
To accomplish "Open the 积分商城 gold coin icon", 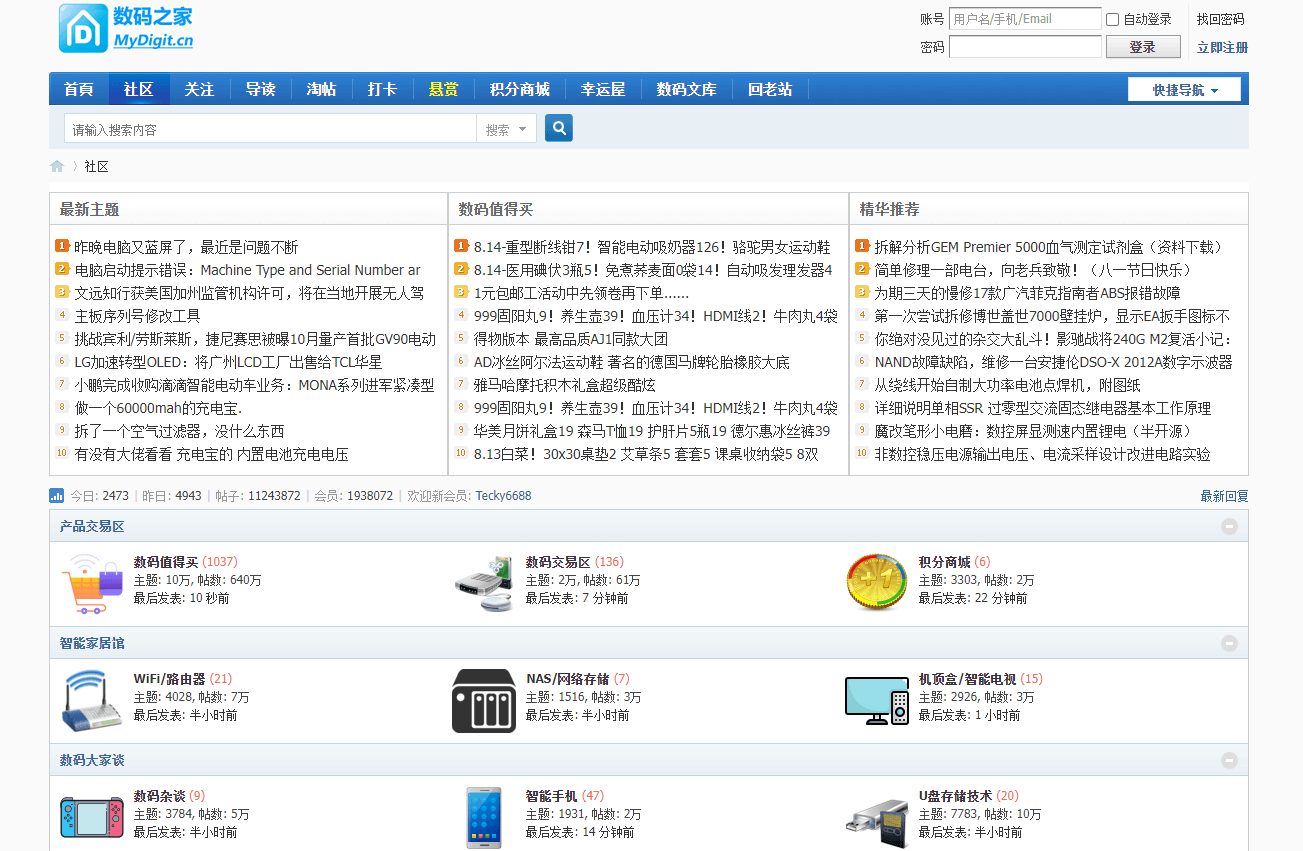I will tap(877, 583).
